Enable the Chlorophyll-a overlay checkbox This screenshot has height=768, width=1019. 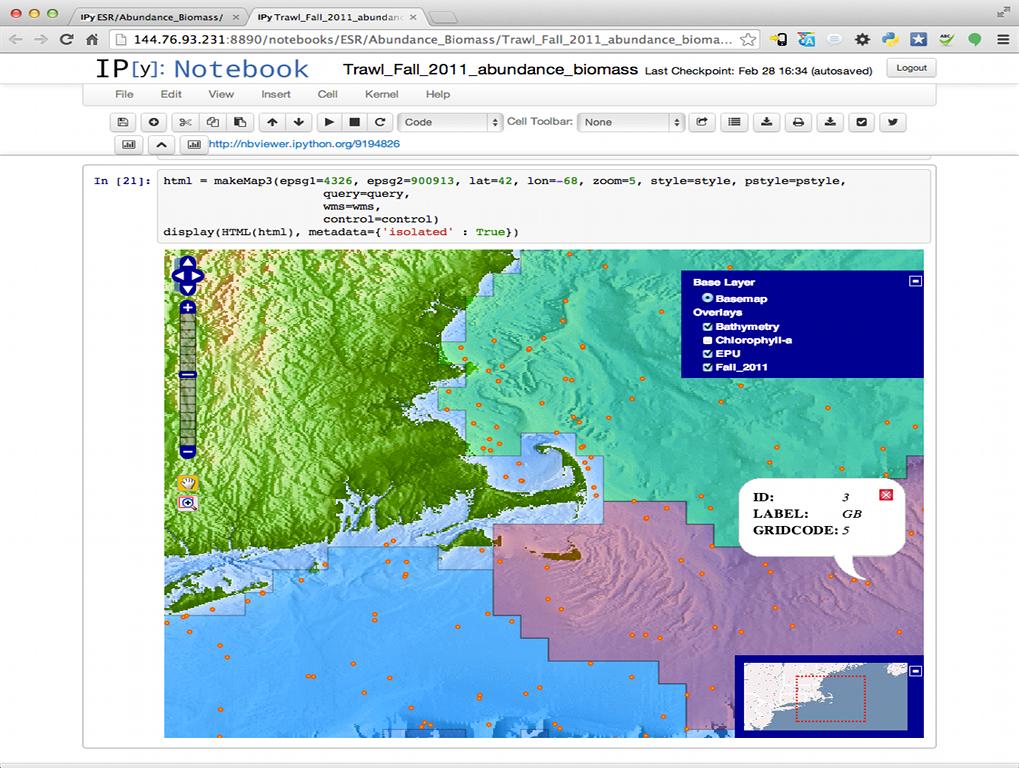708,340
